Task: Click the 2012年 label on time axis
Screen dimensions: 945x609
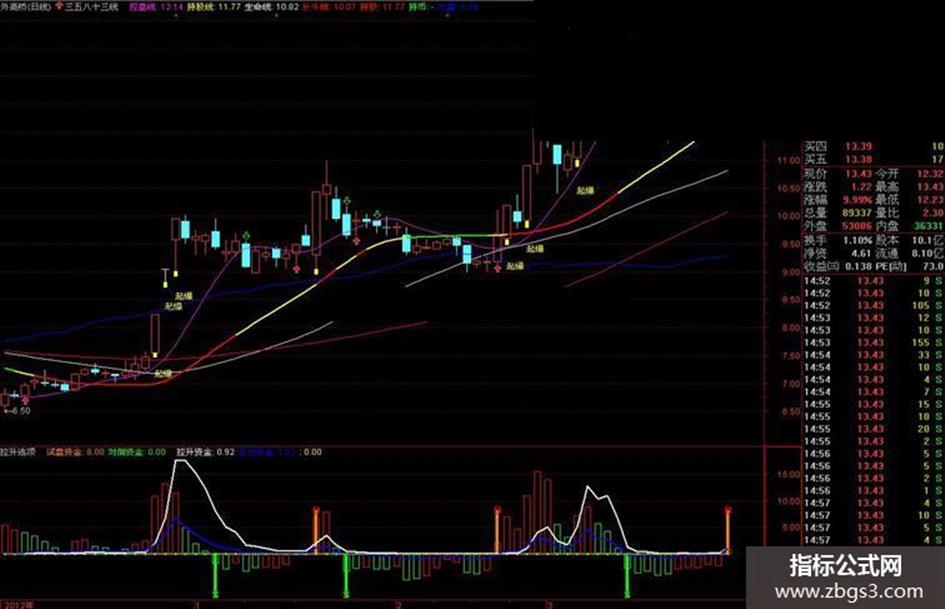Action: pos(17,604)
